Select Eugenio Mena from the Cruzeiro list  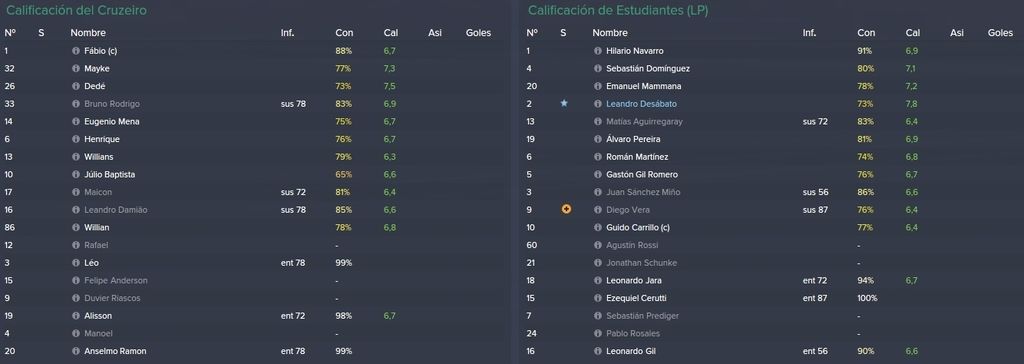[111, 122]
